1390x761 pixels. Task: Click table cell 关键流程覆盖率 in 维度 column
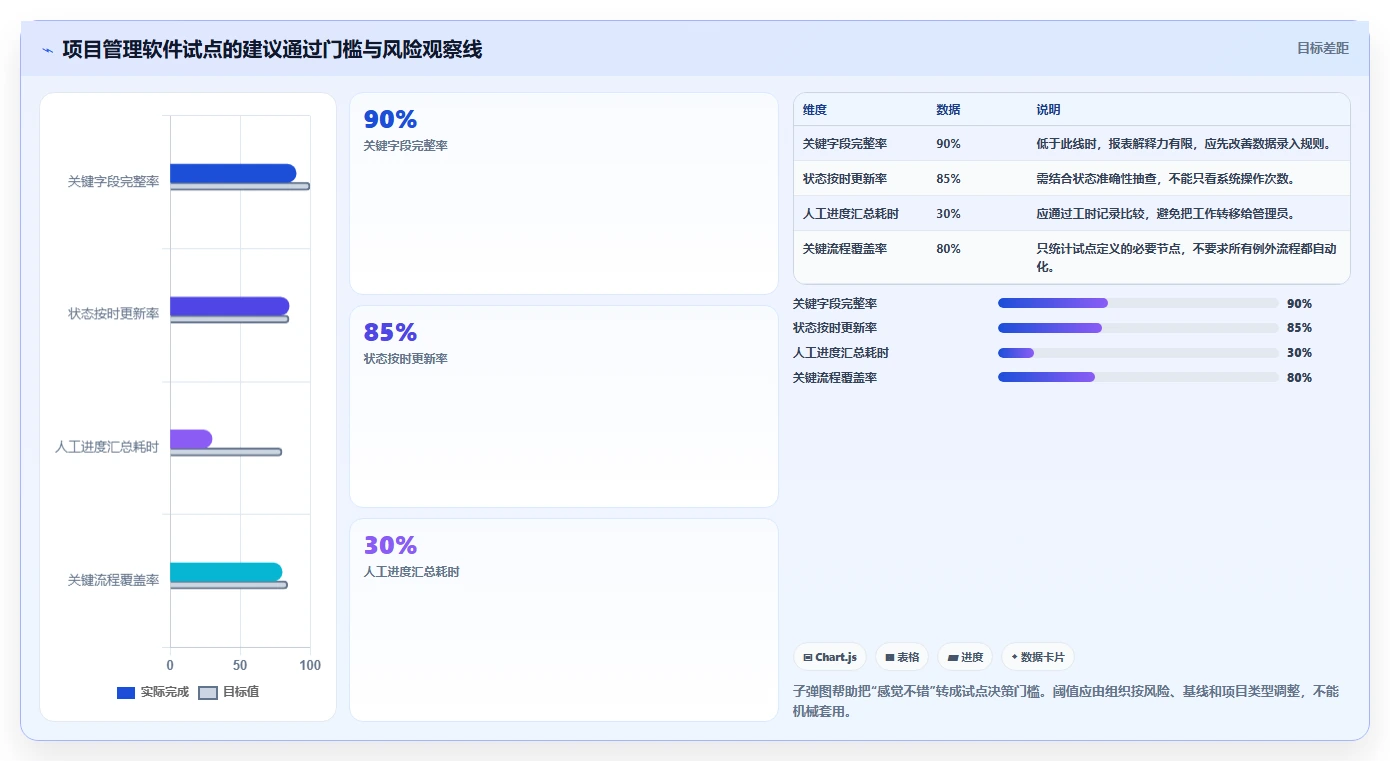845,249
